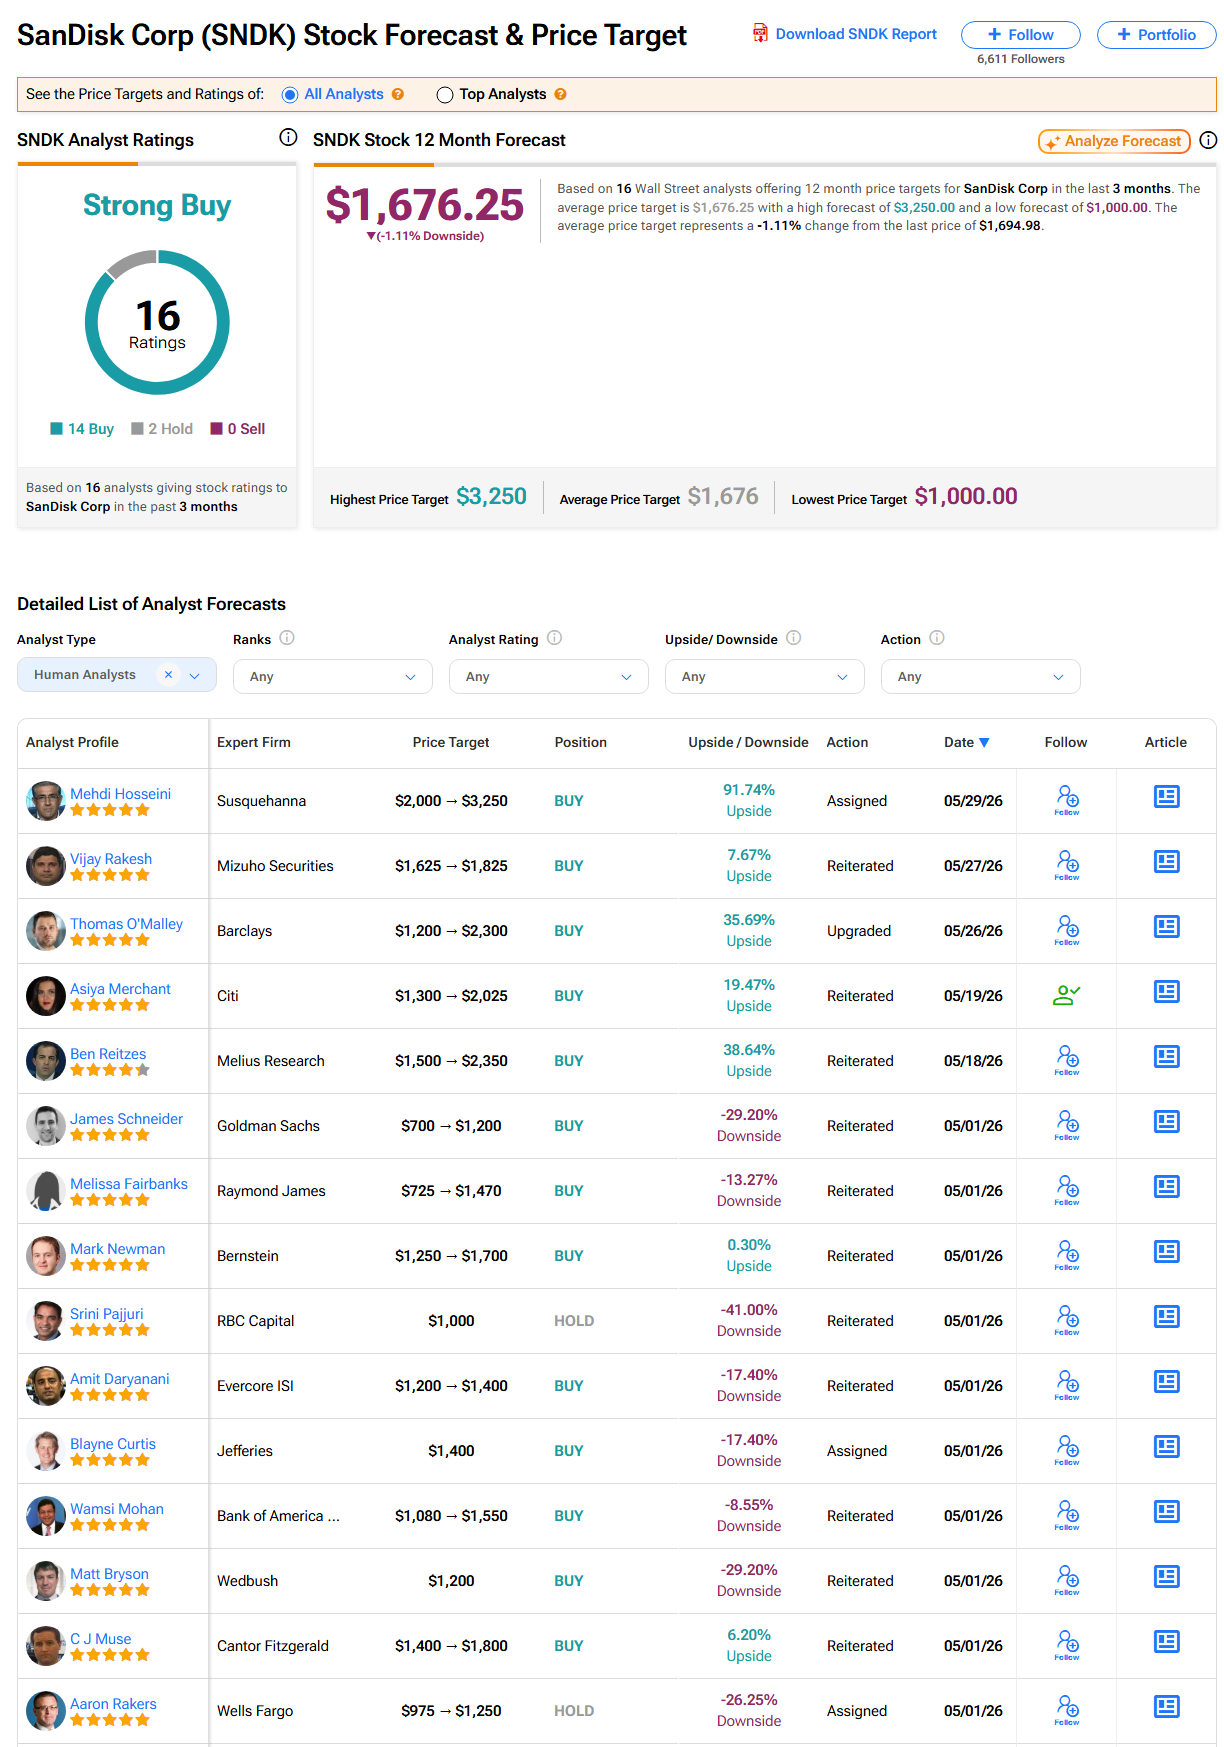Viewport: 1224px width, 1747px height.
Task: Follow analyst Melissa Fairbanks icon
Action: [1067, 1190]
